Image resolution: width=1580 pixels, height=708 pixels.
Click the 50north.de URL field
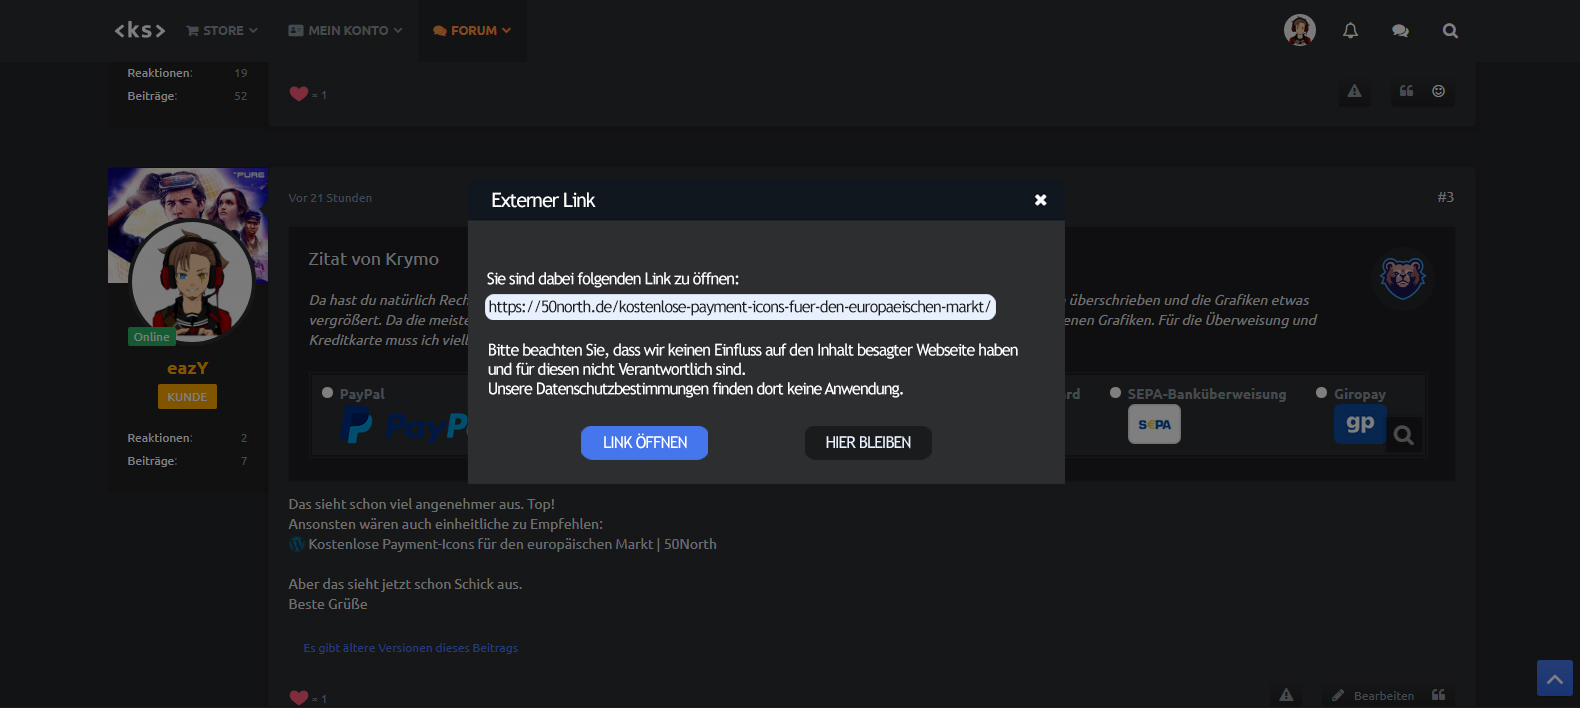pos(740,307)
